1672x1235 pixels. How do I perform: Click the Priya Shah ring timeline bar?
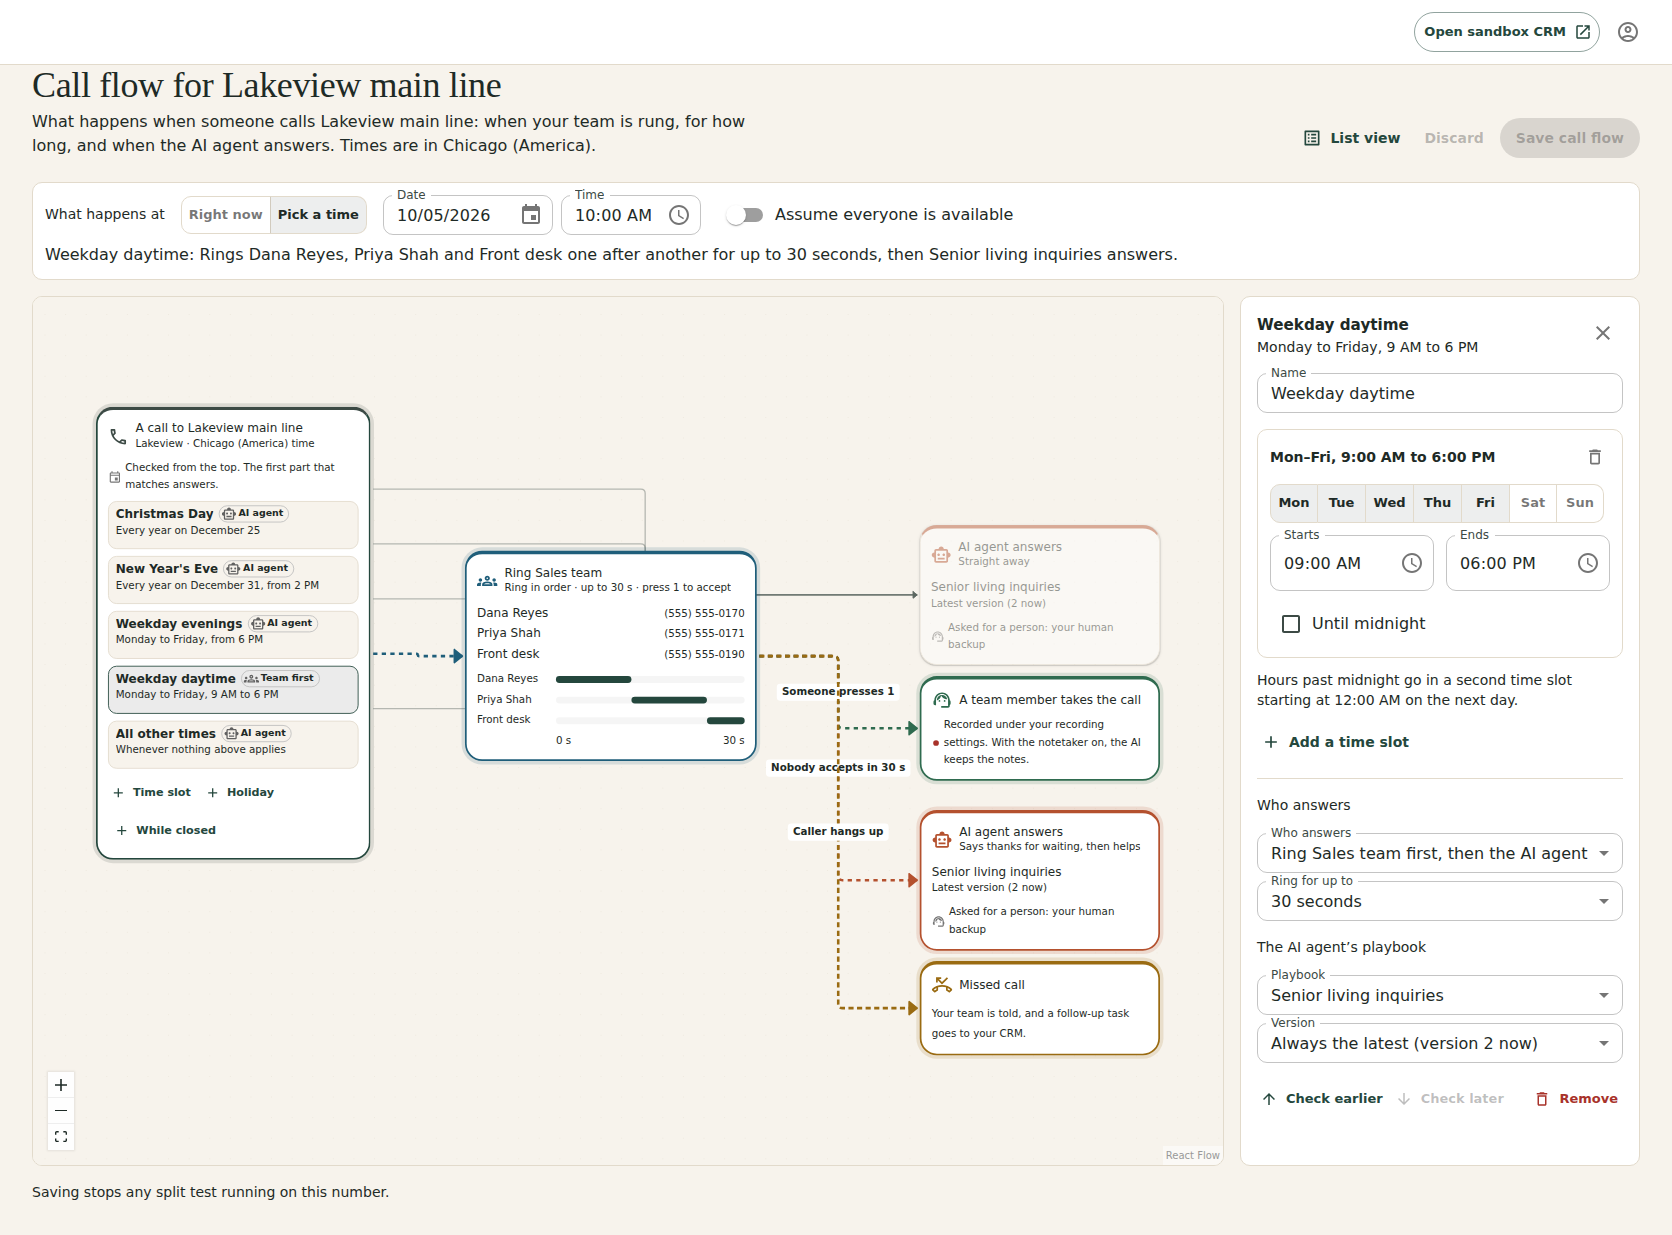pos(669,700)
